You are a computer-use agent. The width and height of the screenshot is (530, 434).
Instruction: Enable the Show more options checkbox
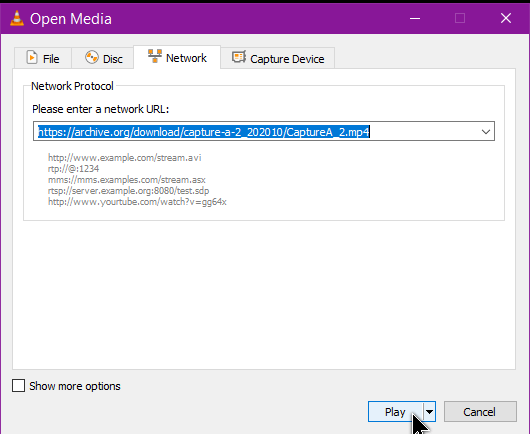click(18, 386)
